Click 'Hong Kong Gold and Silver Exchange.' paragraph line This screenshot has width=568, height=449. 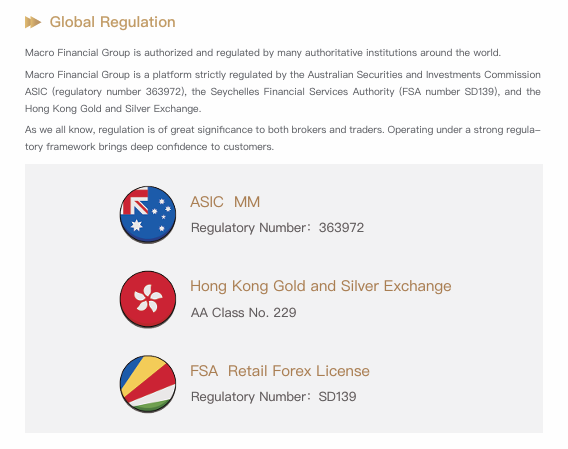point(113,109)
